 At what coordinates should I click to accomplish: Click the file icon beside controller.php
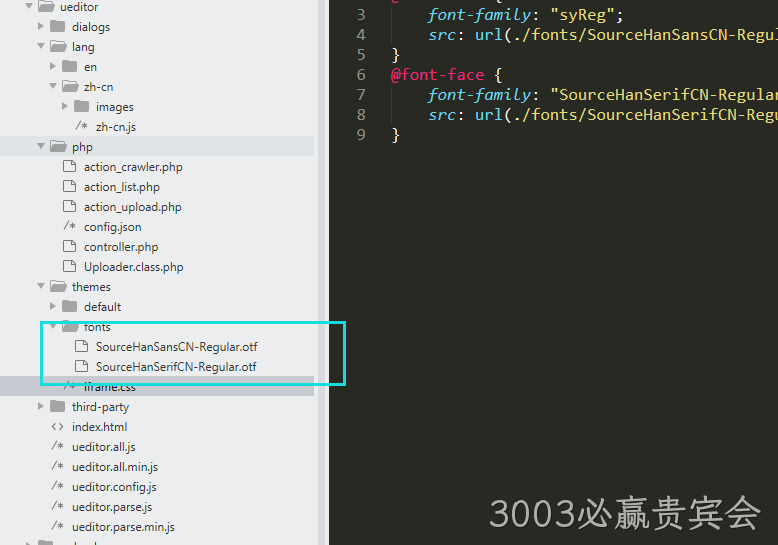[x=69, y=246]
